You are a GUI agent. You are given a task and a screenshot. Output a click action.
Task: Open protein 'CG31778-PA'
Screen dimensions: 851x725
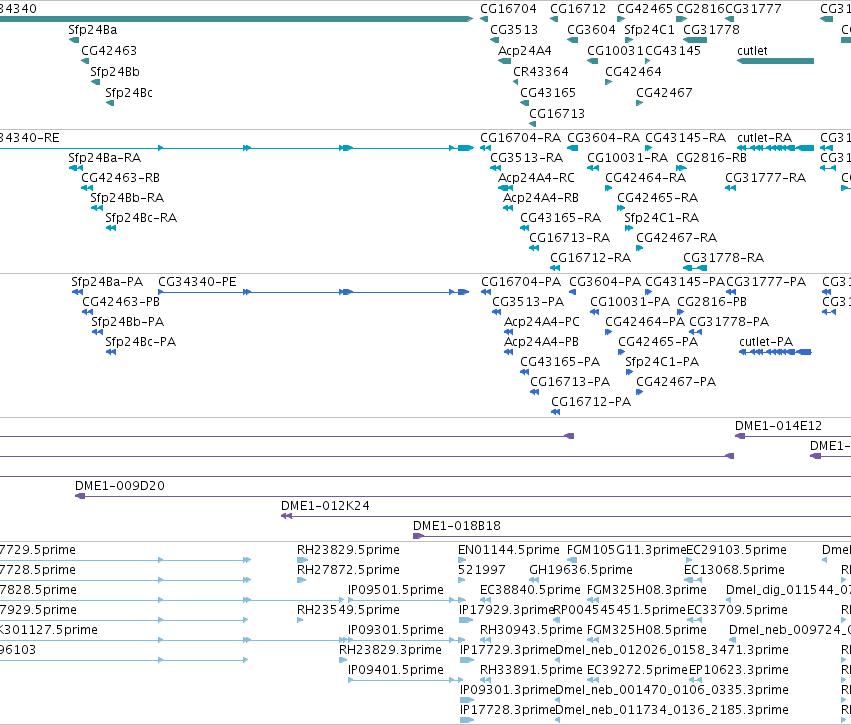pos(729,322)
